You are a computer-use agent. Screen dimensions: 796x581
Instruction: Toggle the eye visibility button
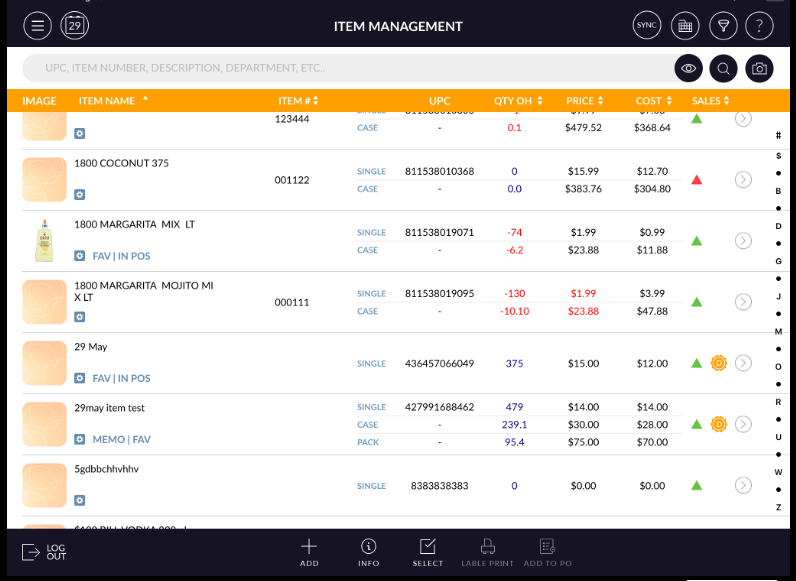(687, 68)
